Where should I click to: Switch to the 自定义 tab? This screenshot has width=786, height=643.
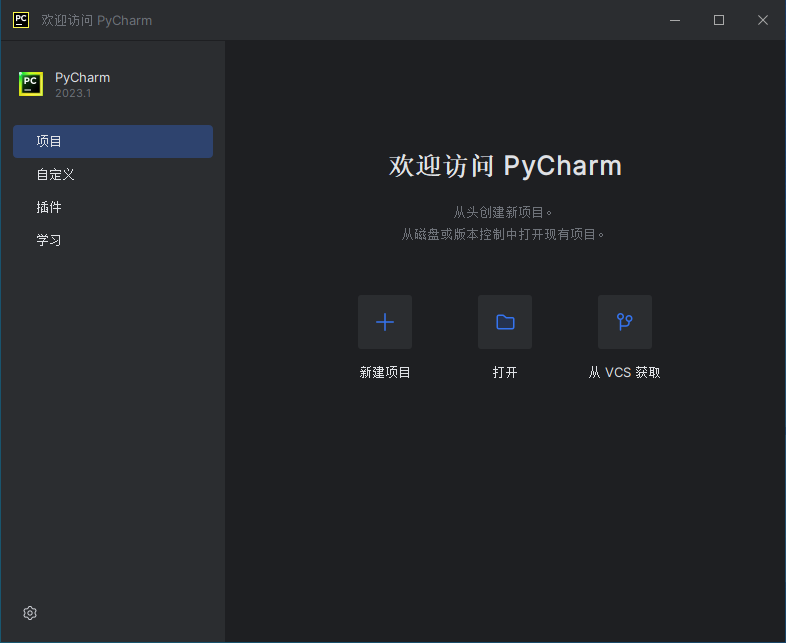pyautogui.click(x=113, y=174)
